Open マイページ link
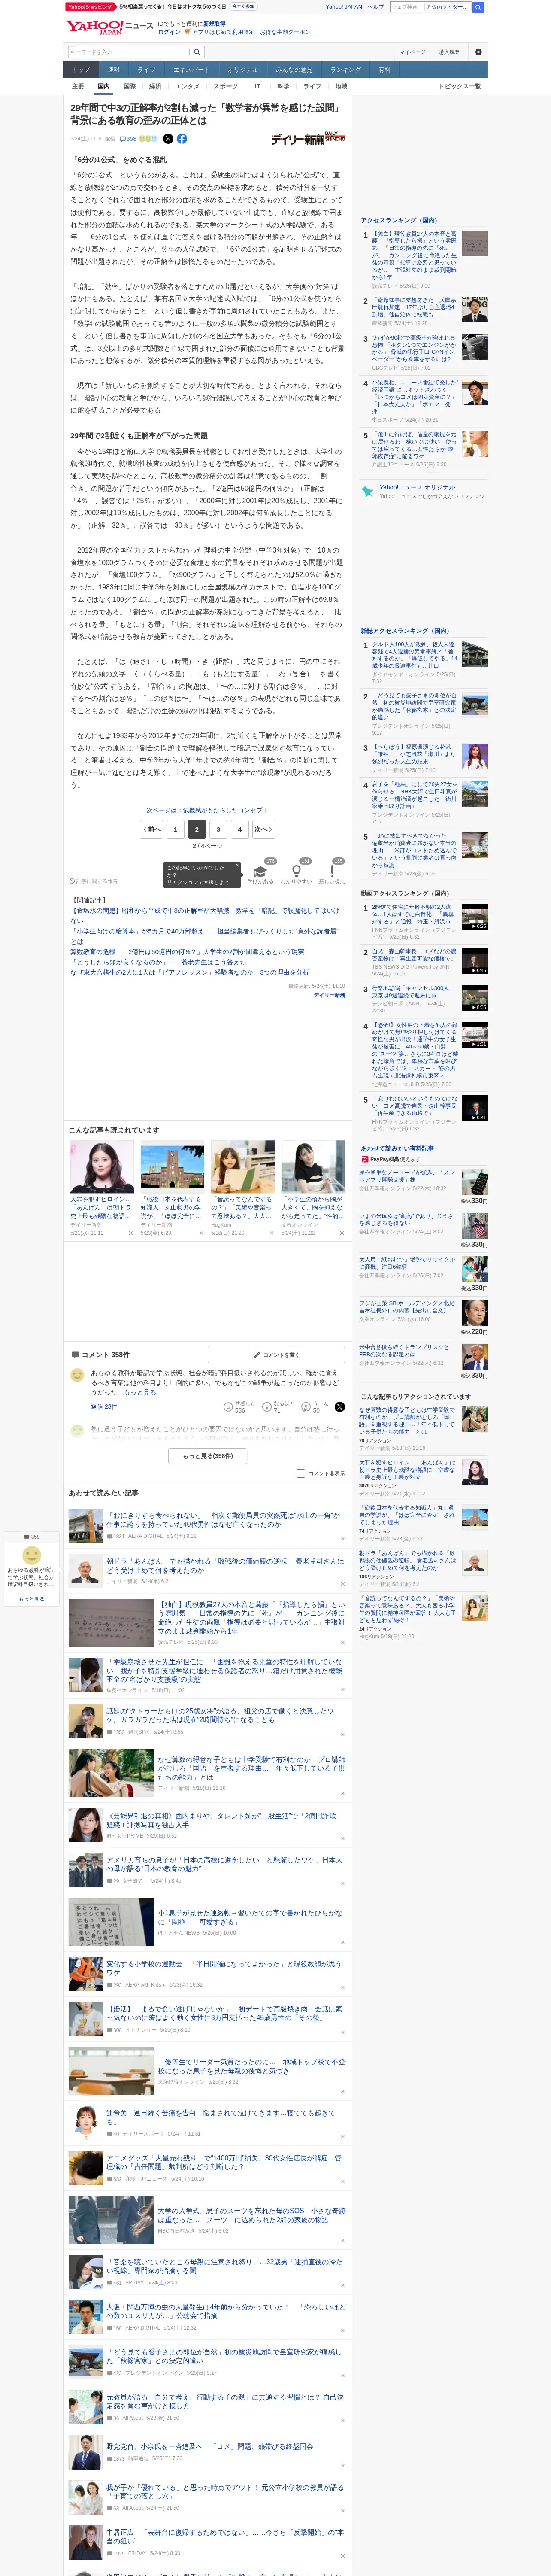The height and width of the screenshot is (2576, 551). click(412, 52)
